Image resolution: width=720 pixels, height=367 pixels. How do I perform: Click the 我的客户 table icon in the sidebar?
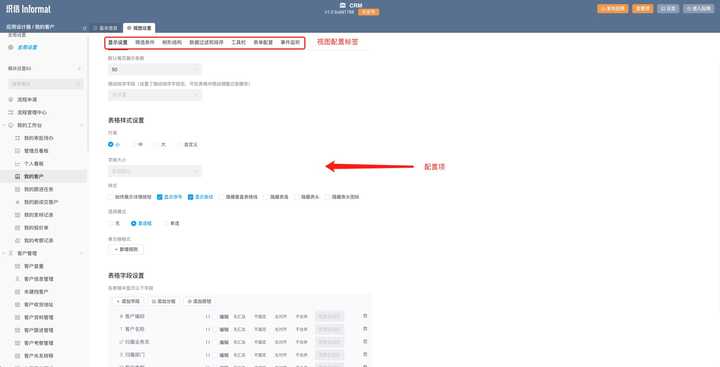[17, 177]
